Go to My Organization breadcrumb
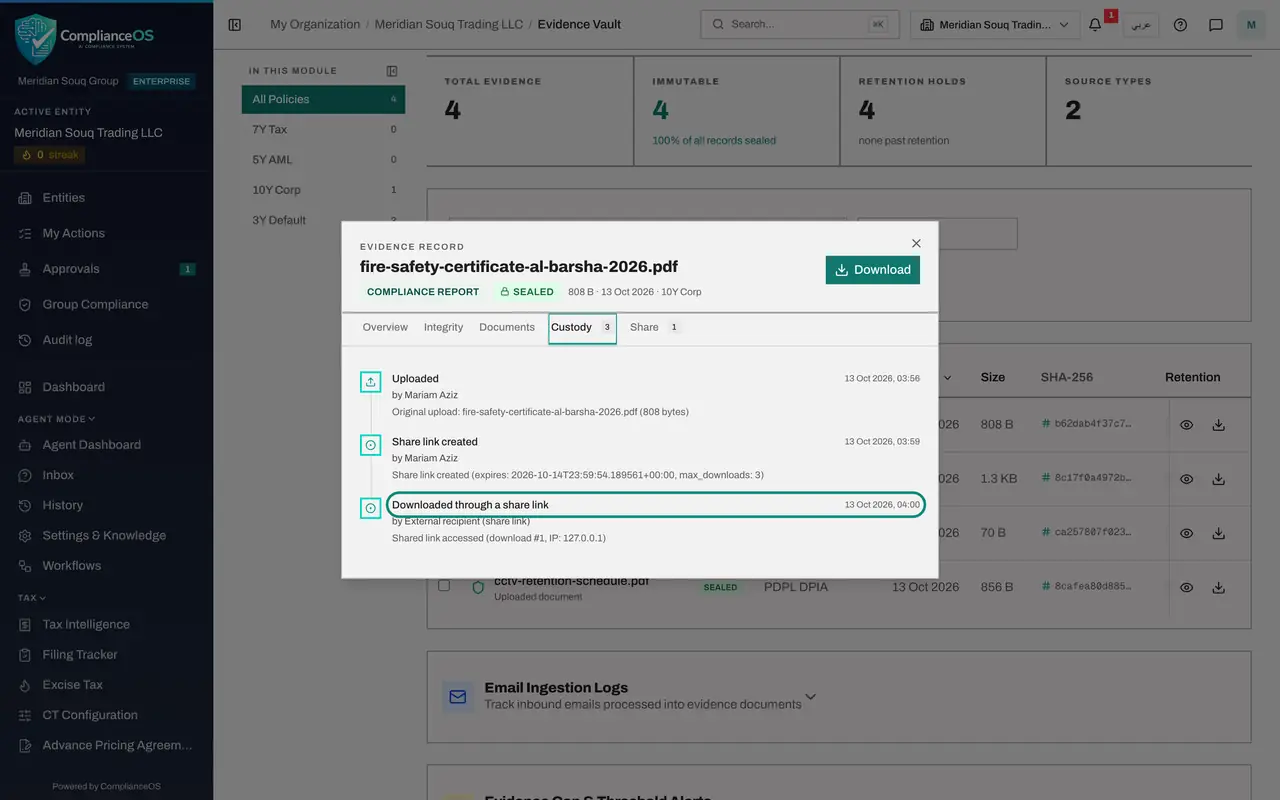The width and height of the screenshot is (1280, 800). pos(315,24)
